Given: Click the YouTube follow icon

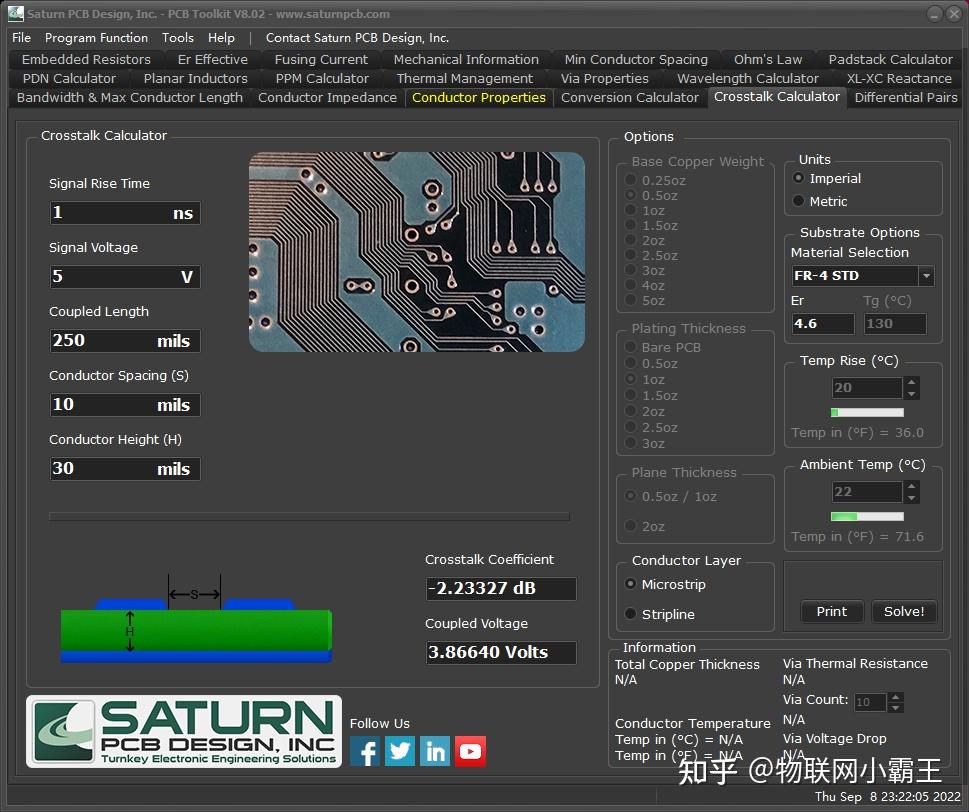Looking at the screenshot, I should [x=469, y=750].
